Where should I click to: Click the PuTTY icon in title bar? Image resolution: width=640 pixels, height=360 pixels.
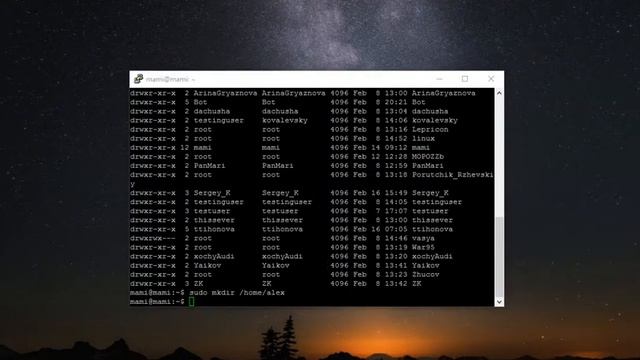click(138, 79)
